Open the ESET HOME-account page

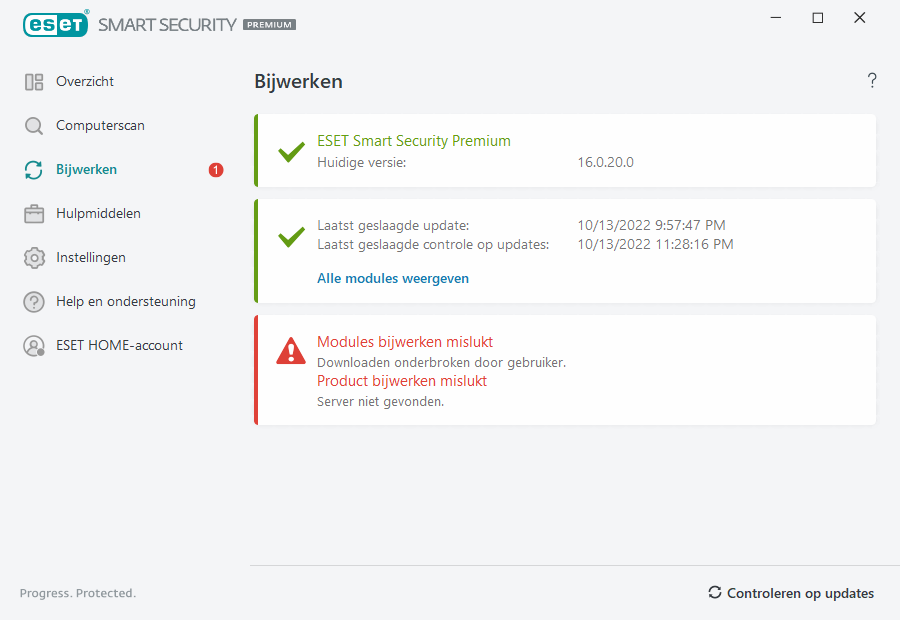tap(119, 346)
